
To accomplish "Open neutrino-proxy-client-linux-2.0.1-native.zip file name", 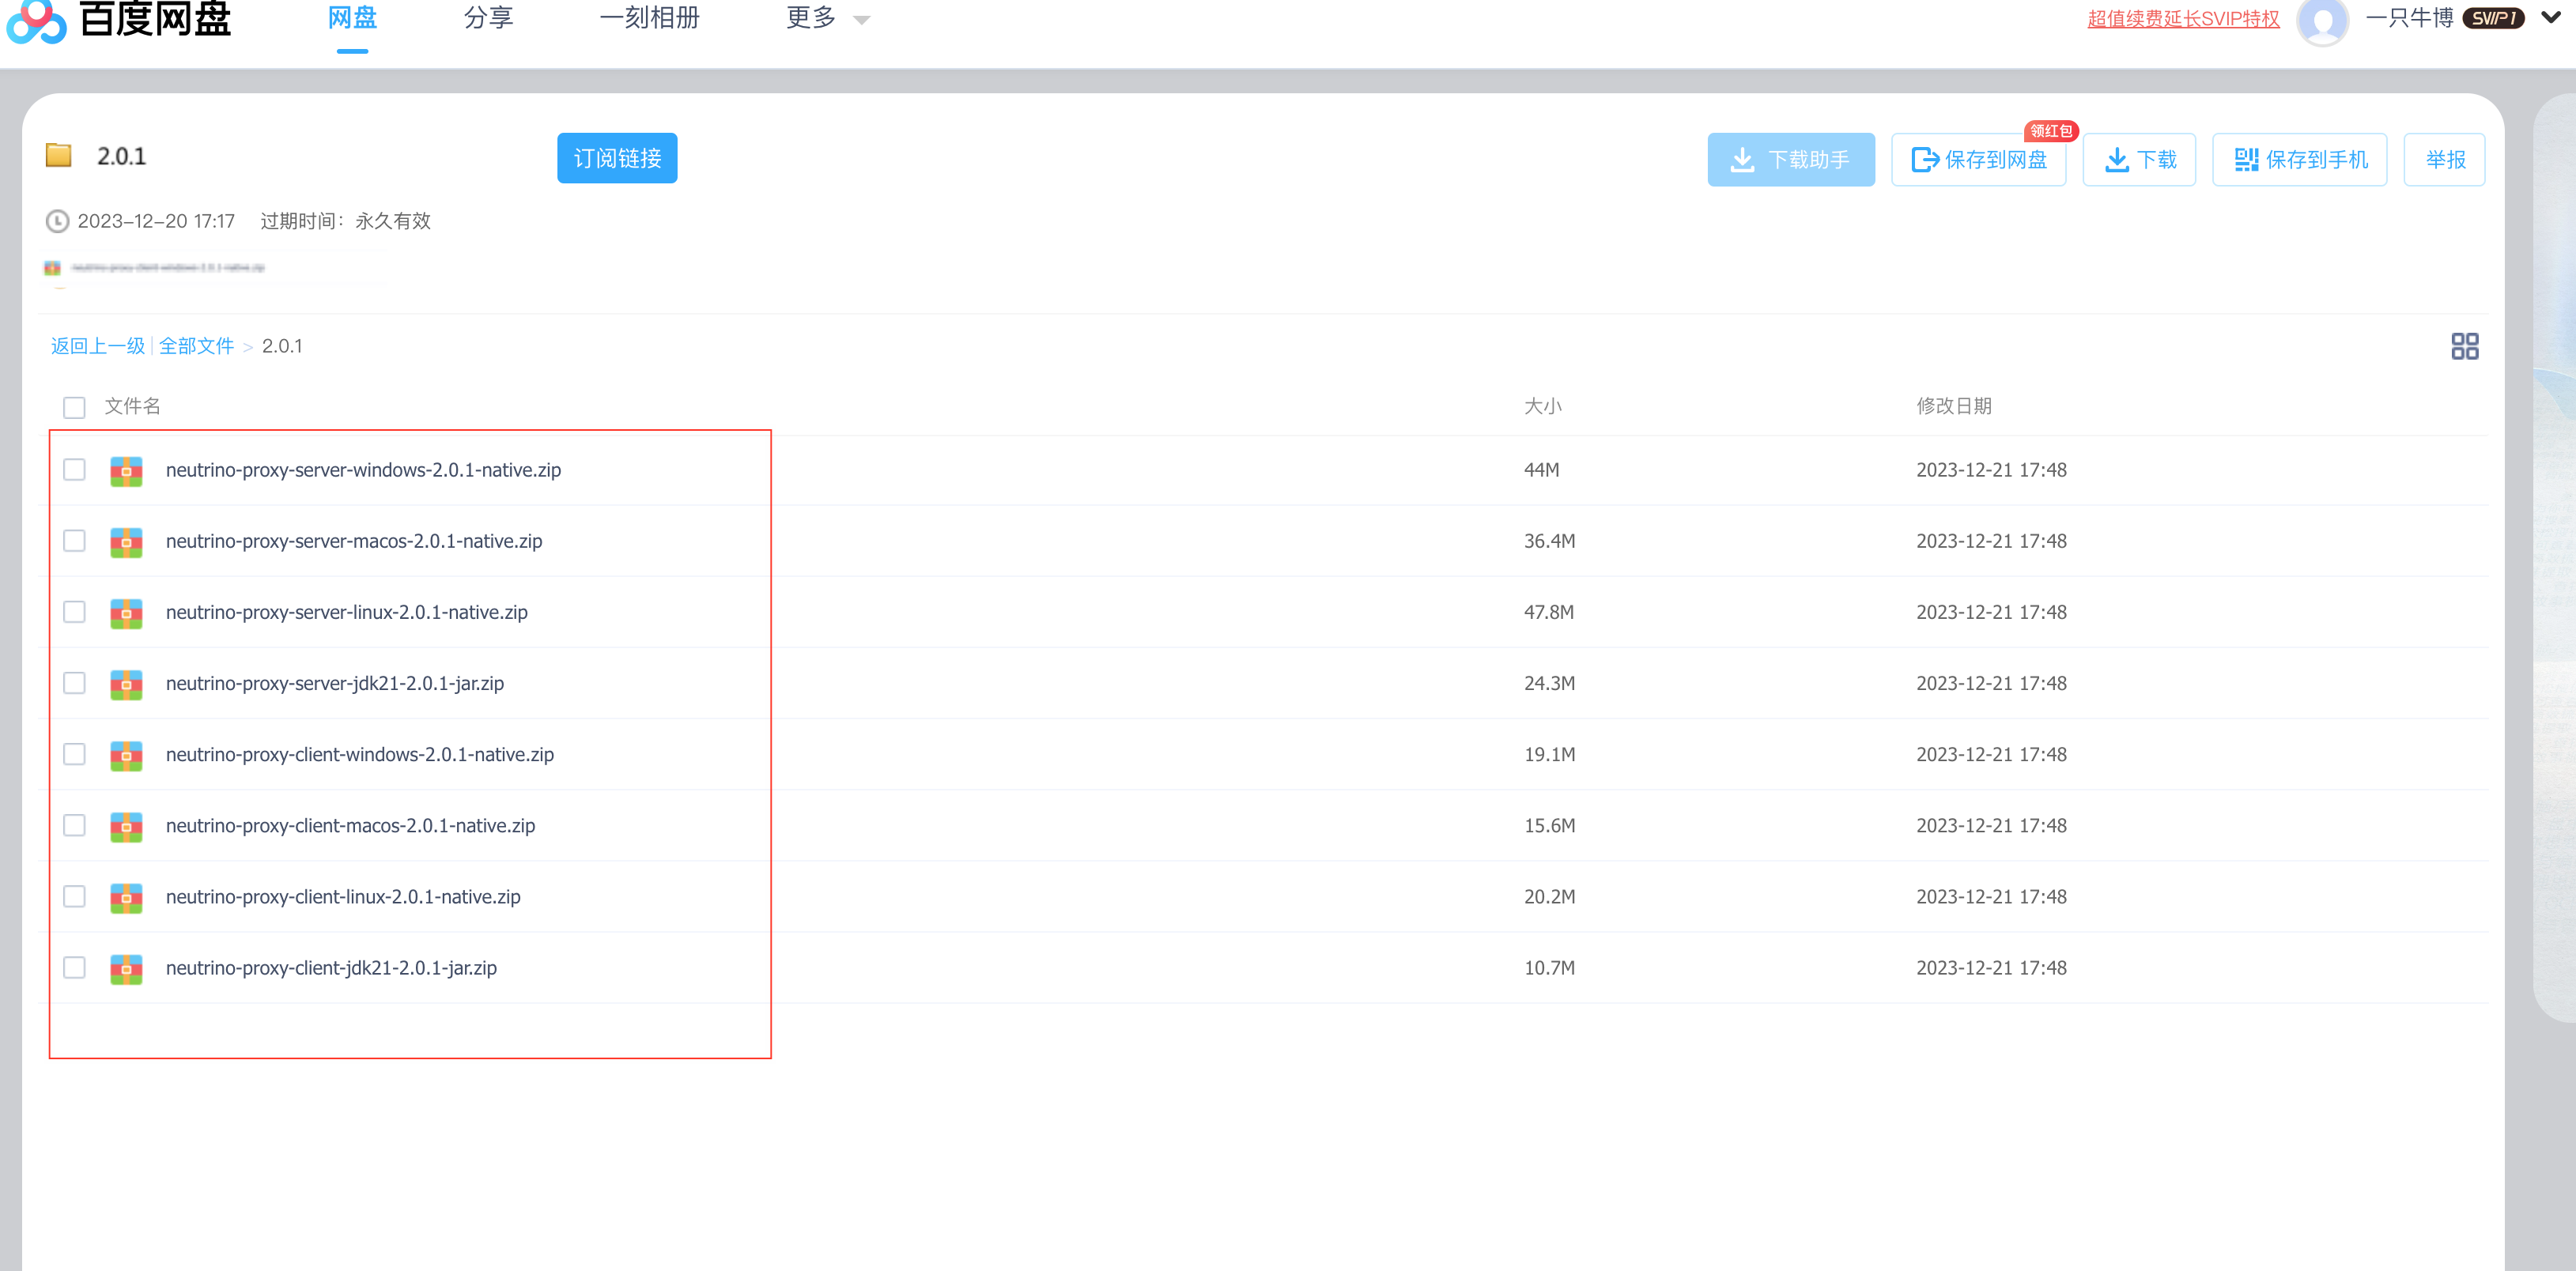I will [x=343, y=896].
